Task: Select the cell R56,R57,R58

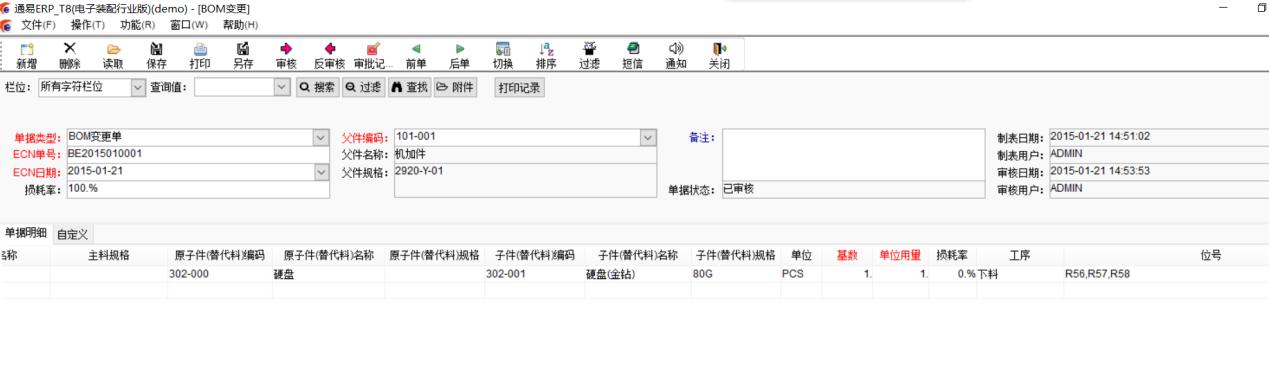Action: click(x=1166, y=273)
